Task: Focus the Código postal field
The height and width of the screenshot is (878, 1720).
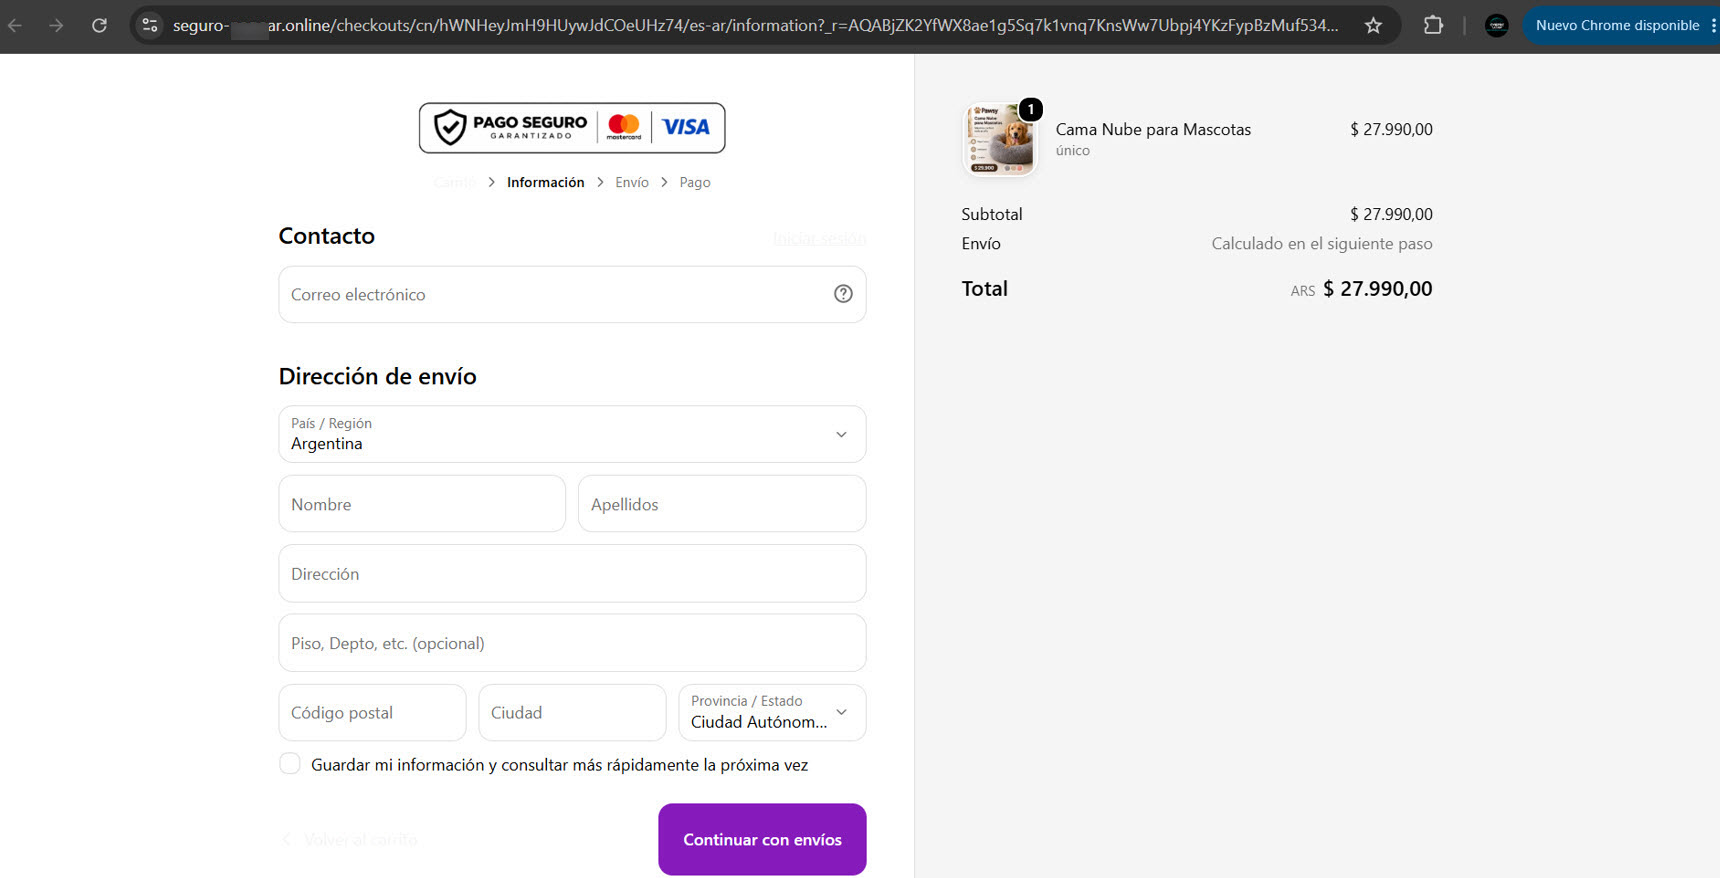Action: click(x=372, y=713)
